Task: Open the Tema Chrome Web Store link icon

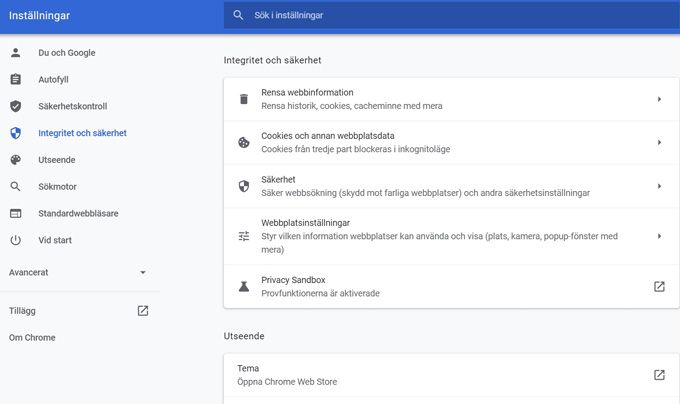Action: (659, 375)
